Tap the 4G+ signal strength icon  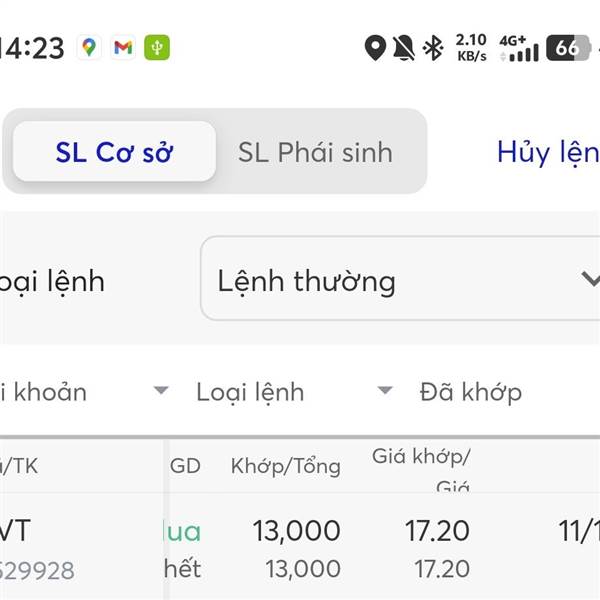pos(518,47)
